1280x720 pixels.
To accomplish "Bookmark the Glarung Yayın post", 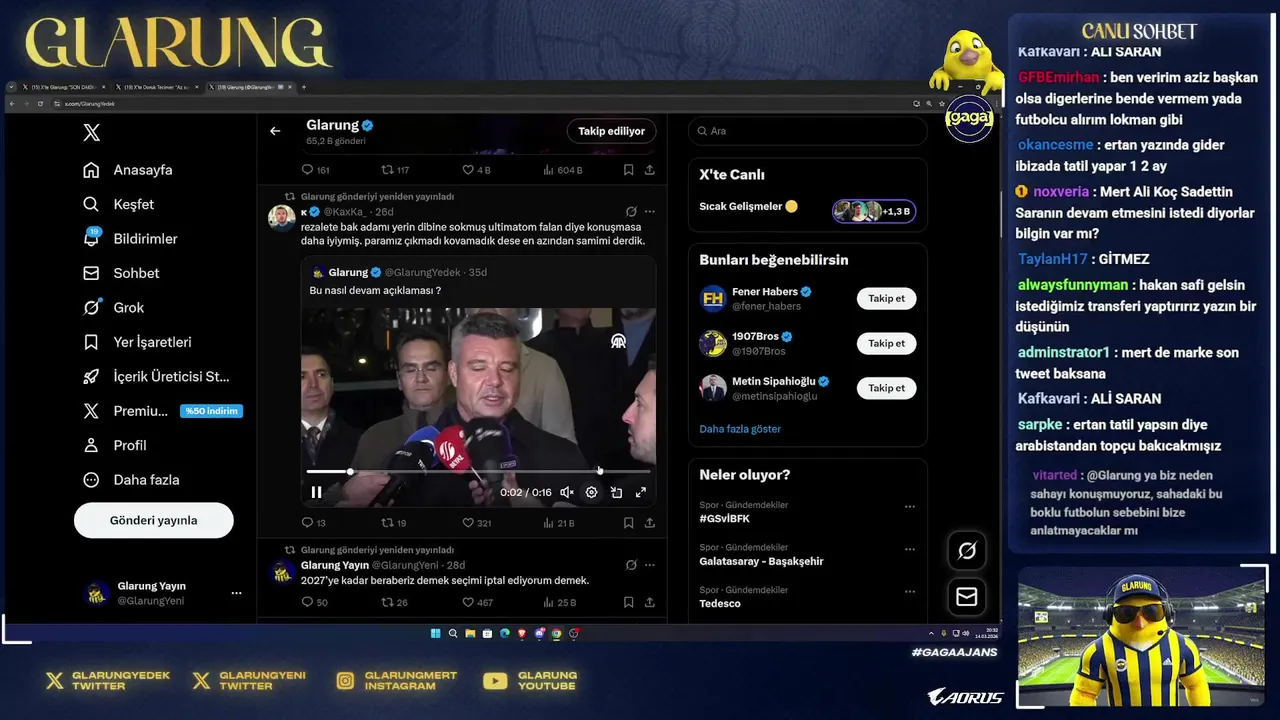I will (x=628, y=602).
